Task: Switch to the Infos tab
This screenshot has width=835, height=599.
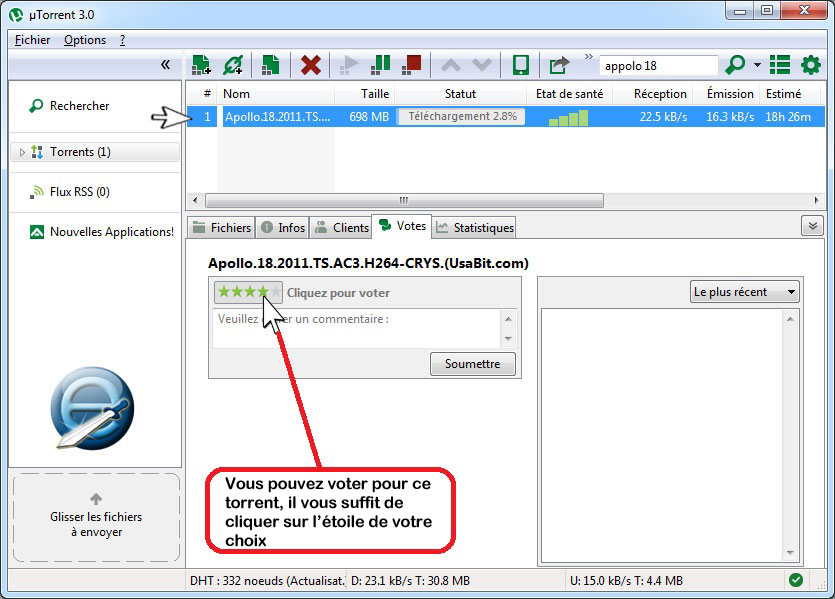Action: coord(283,228)
